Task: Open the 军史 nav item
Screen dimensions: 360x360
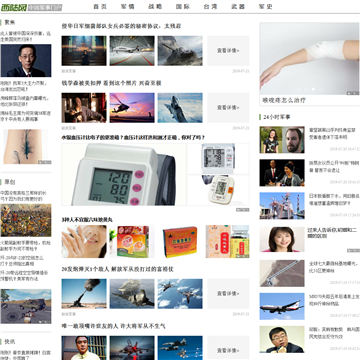Action: click(265, 7)
